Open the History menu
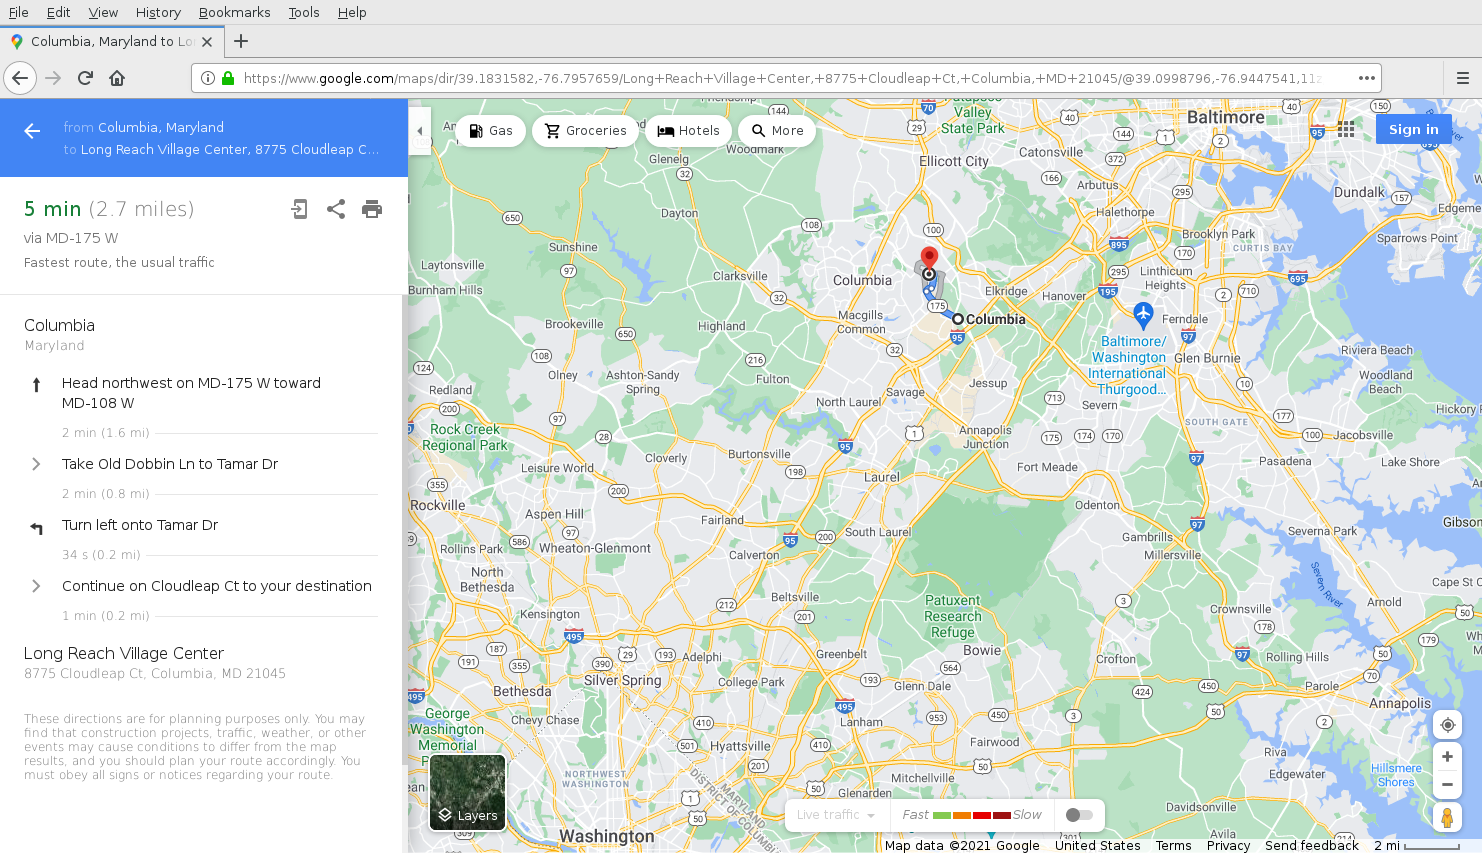The height and width of the screenshot is (853, 1482). (x=158, y=12)
